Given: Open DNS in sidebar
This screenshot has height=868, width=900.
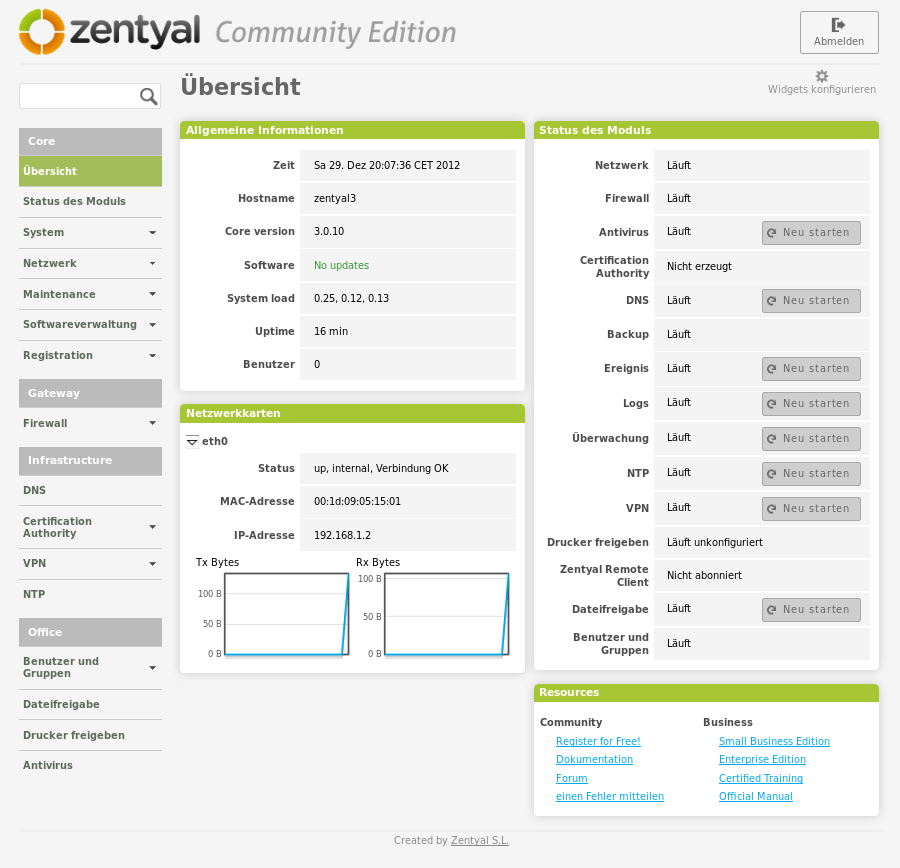Looking at the screenshot, I should 90,490.
